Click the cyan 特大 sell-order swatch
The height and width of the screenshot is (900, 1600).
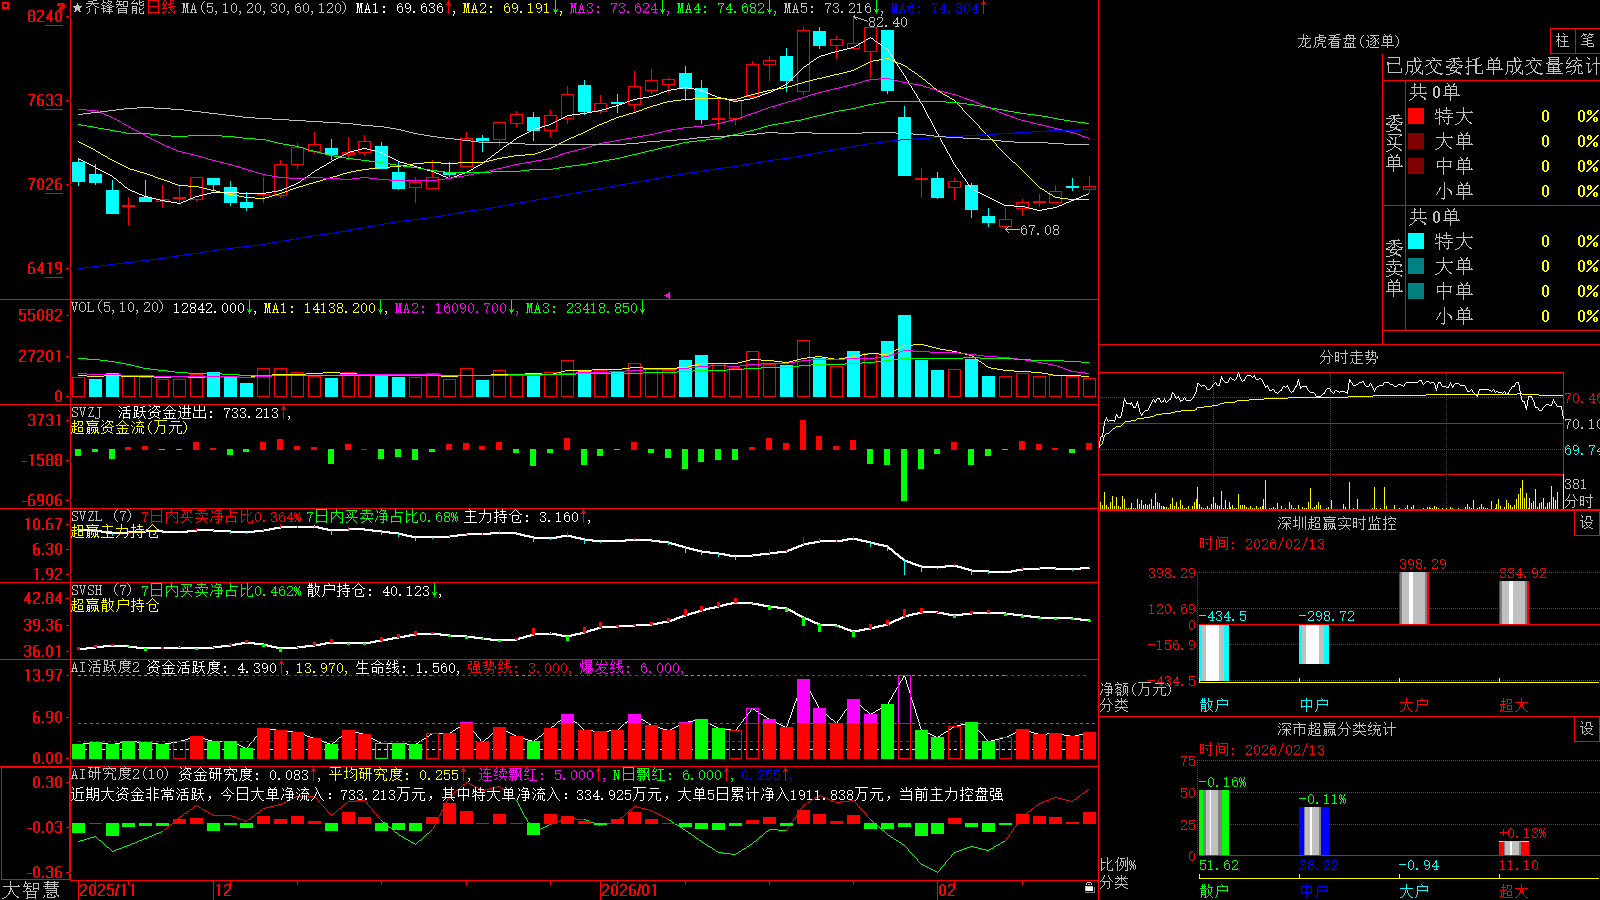click(x=1416, y=241)
